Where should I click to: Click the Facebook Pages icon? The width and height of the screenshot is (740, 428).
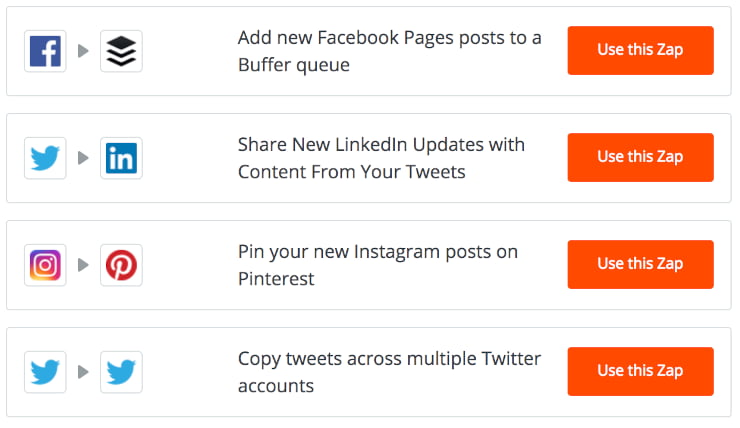coord(45,51)
